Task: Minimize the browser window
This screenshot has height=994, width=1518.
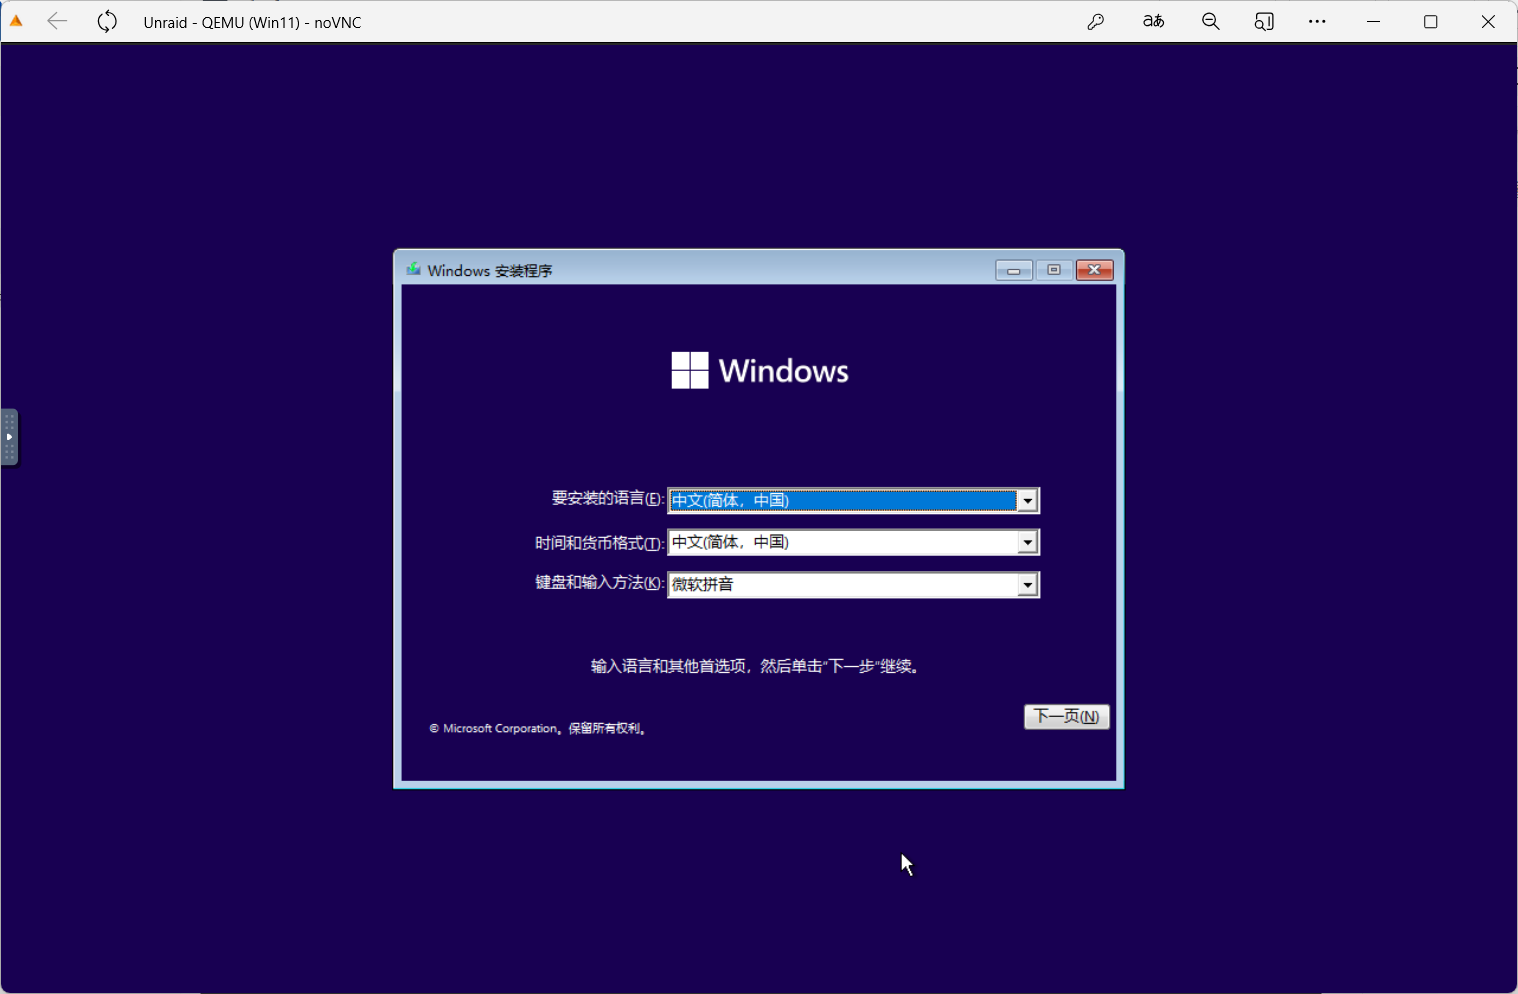Action: [x=1374, y=21]
